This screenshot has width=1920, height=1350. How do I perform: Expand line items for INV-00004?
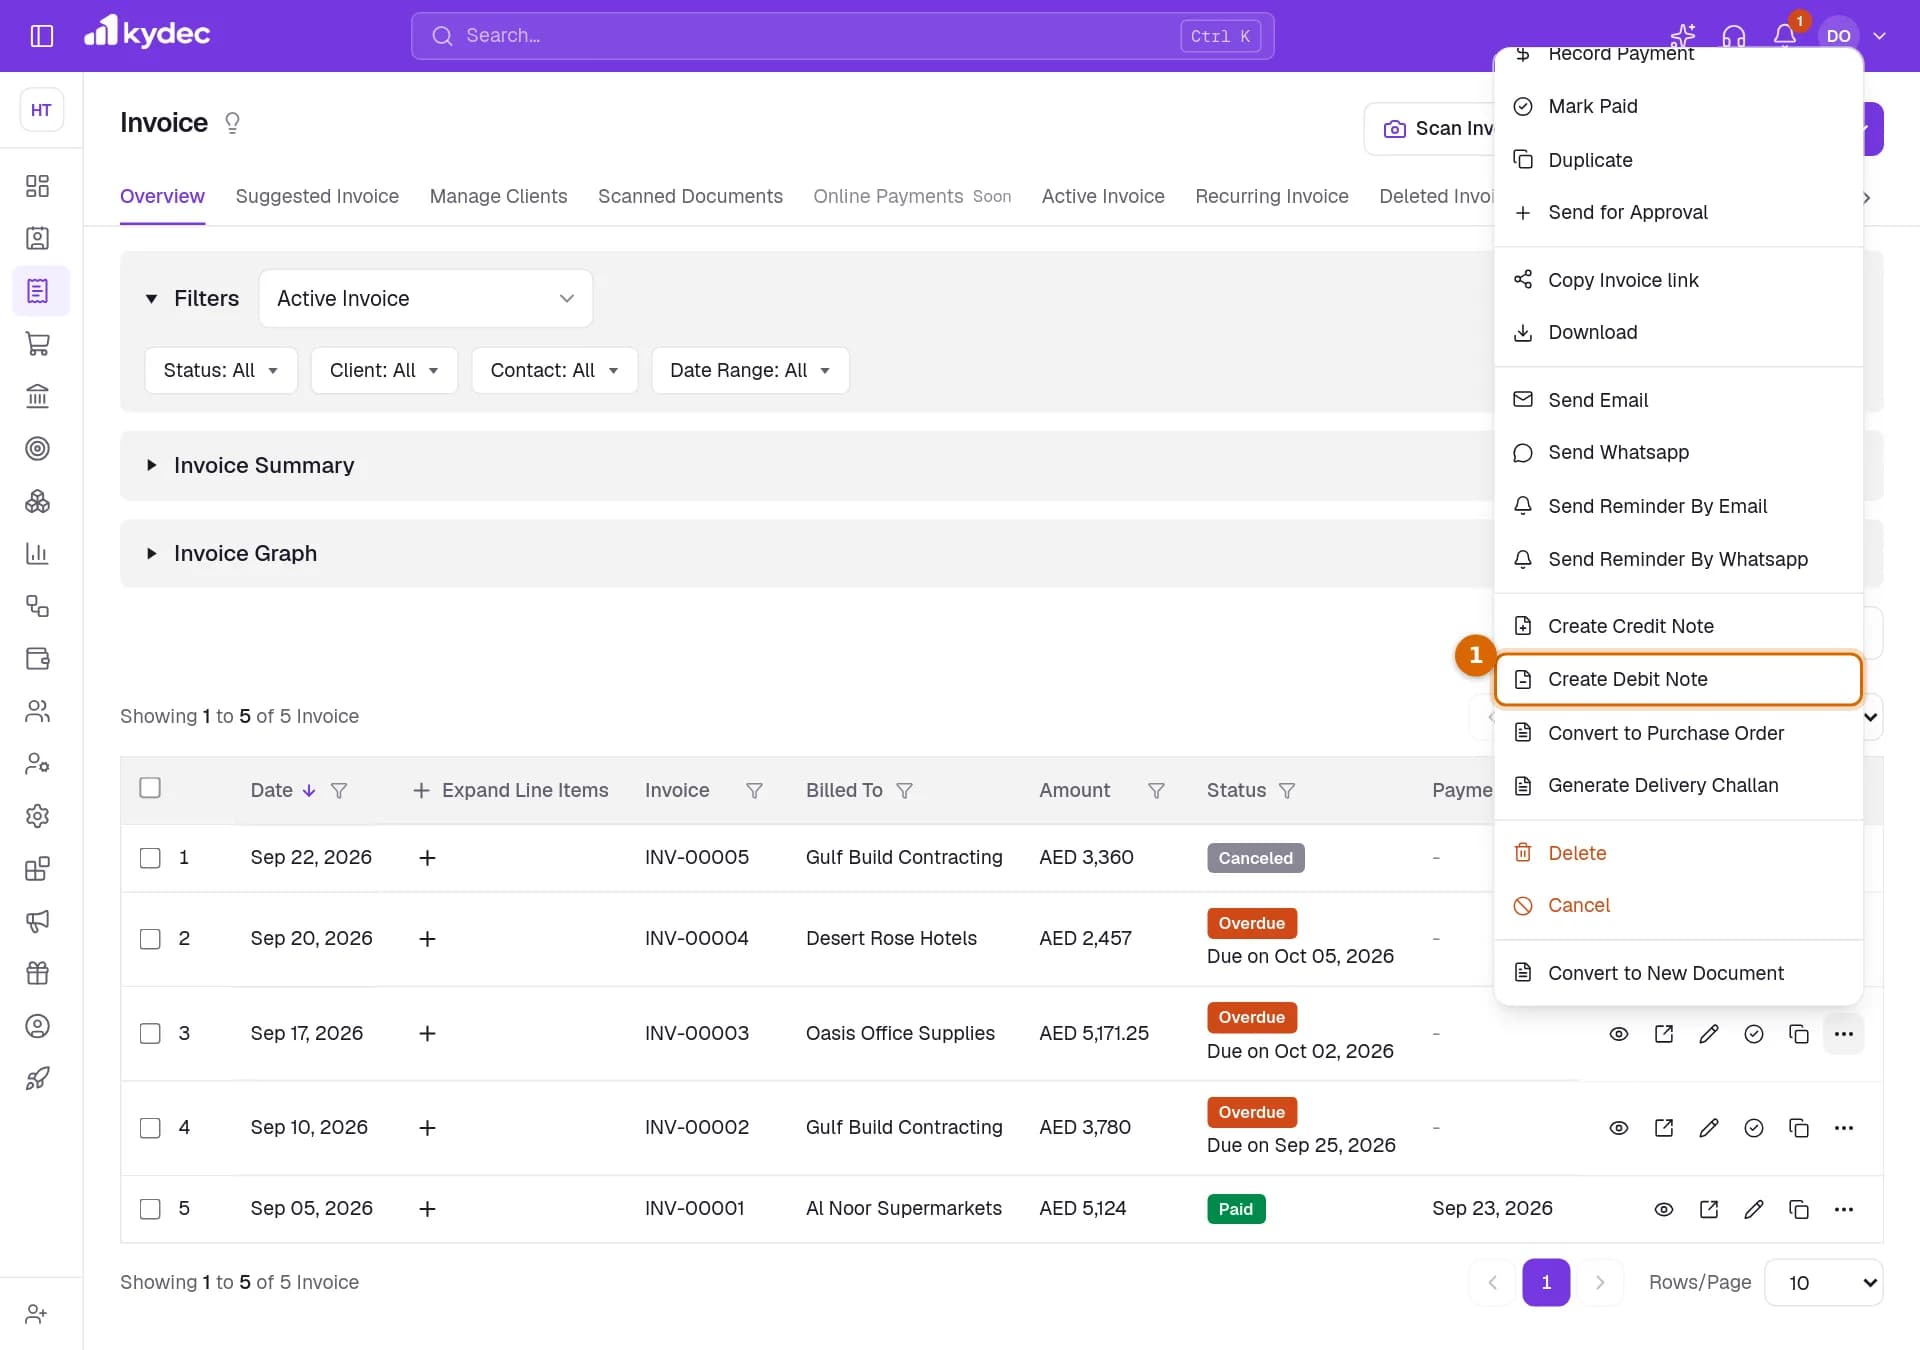pos(427,939)
